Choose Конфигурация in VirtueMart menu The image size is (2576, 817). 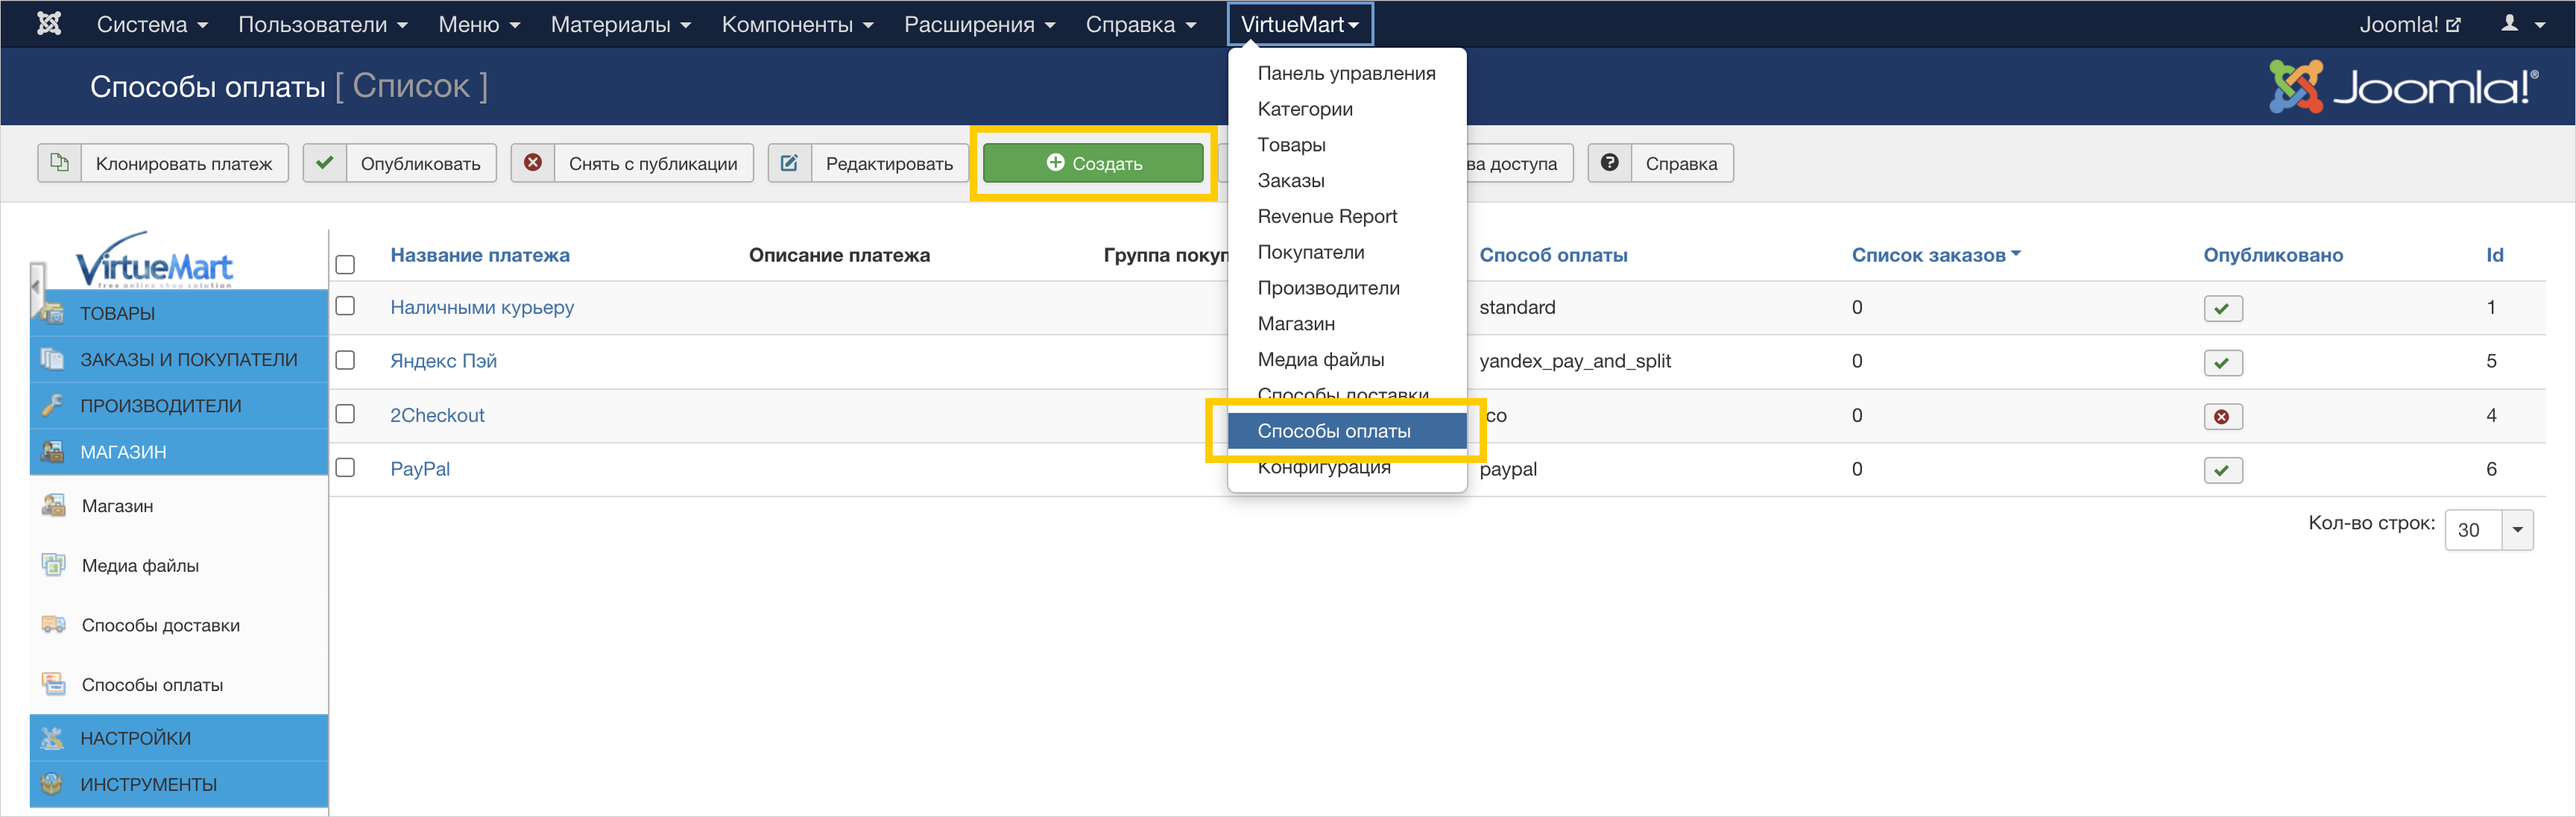(x=1323, y=468)
